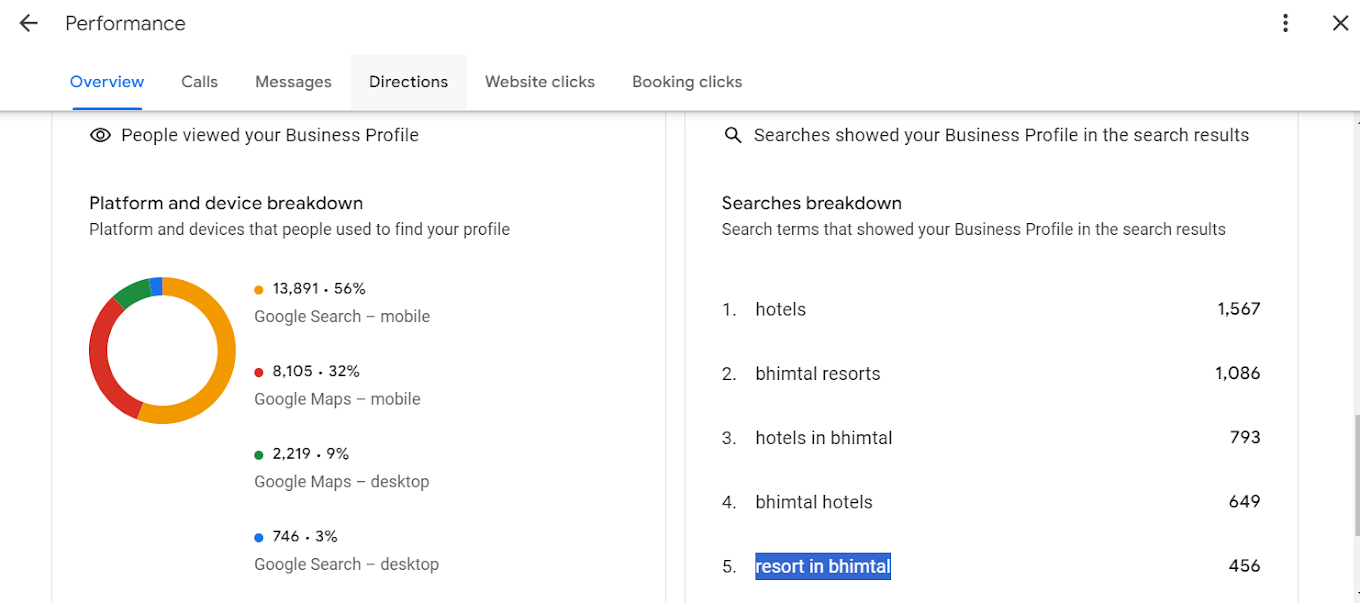Select the Website clicks tab
The width and height of the screenshot is (1360, 603).
(539, 81)
